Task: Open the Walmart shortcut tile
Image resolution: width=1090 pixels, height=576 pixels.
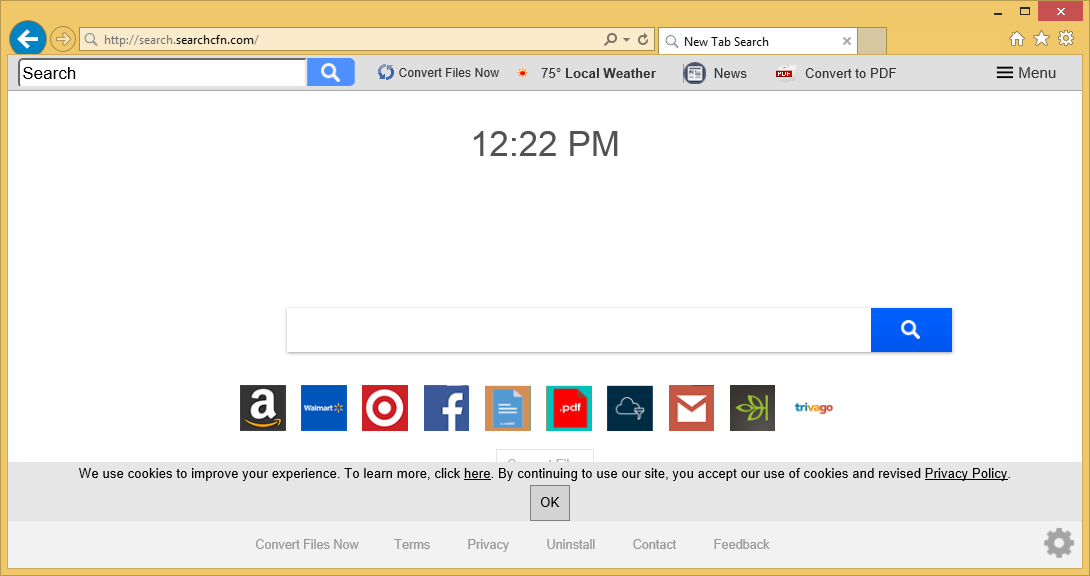Action: (x=324, y=408)
